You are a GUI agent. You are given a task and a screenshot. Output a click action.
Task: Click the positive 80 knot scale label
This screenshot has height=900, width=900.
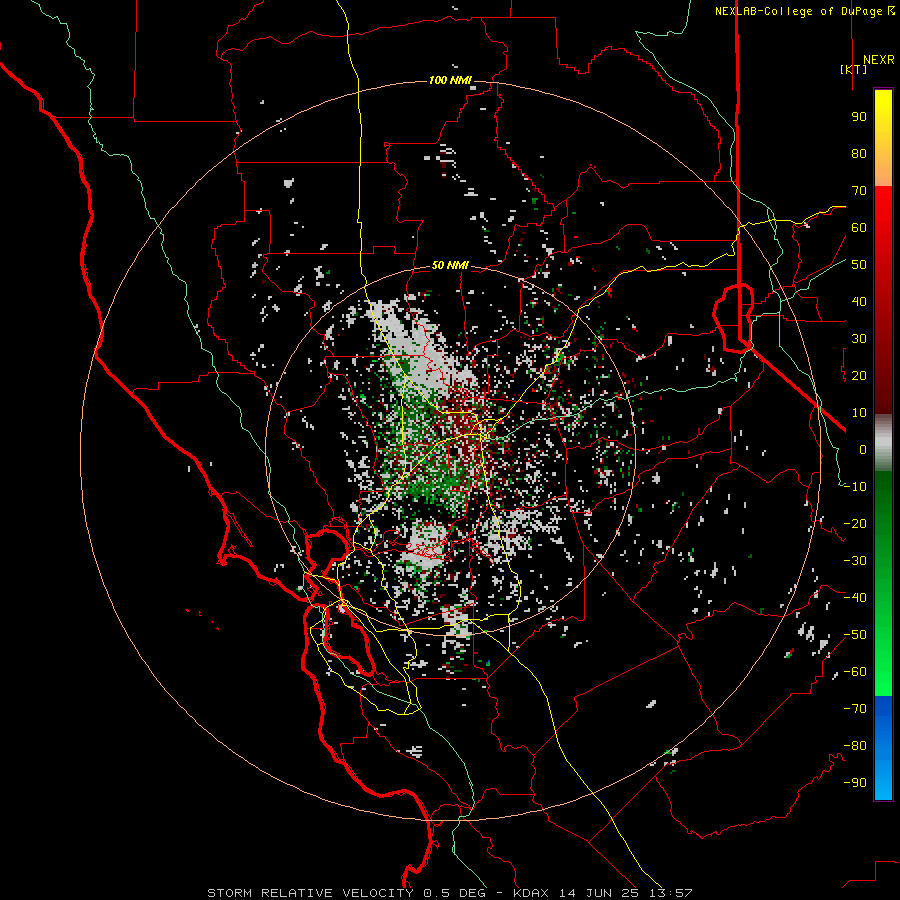(x=859, y=154)
